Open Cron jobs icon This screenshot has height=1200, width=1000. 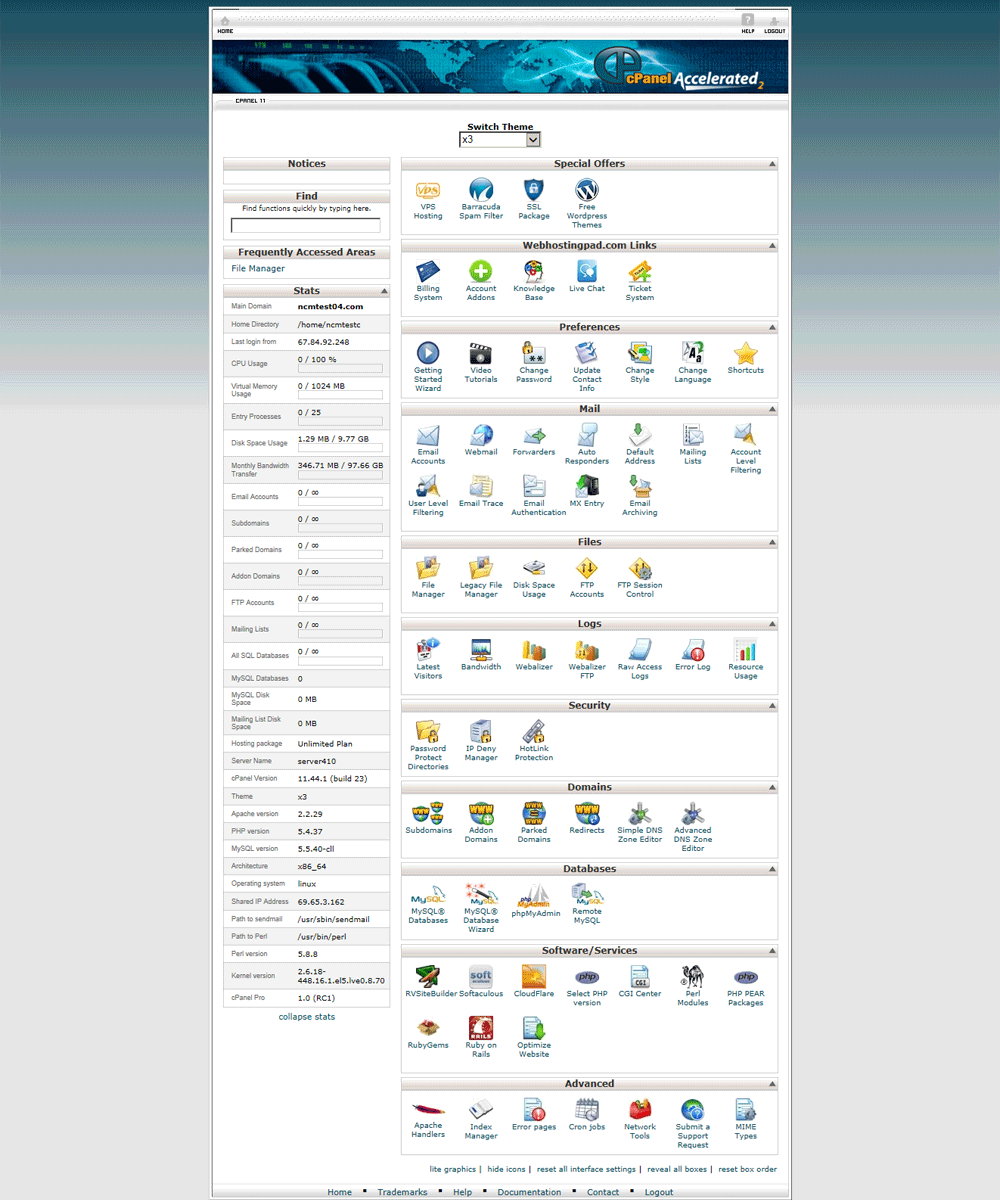coord(587,1110)
